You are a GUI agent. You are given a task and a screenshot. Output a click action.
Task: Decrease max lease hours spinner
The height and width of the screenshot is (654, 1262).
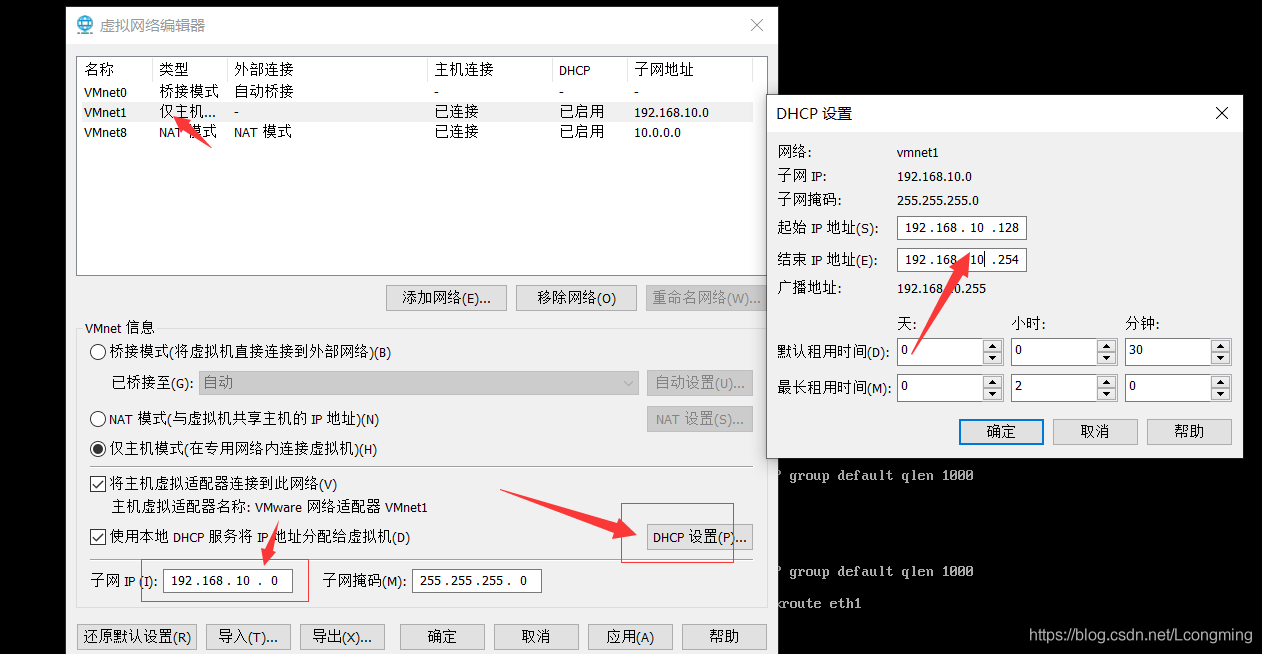click(x=1106, y=392)
